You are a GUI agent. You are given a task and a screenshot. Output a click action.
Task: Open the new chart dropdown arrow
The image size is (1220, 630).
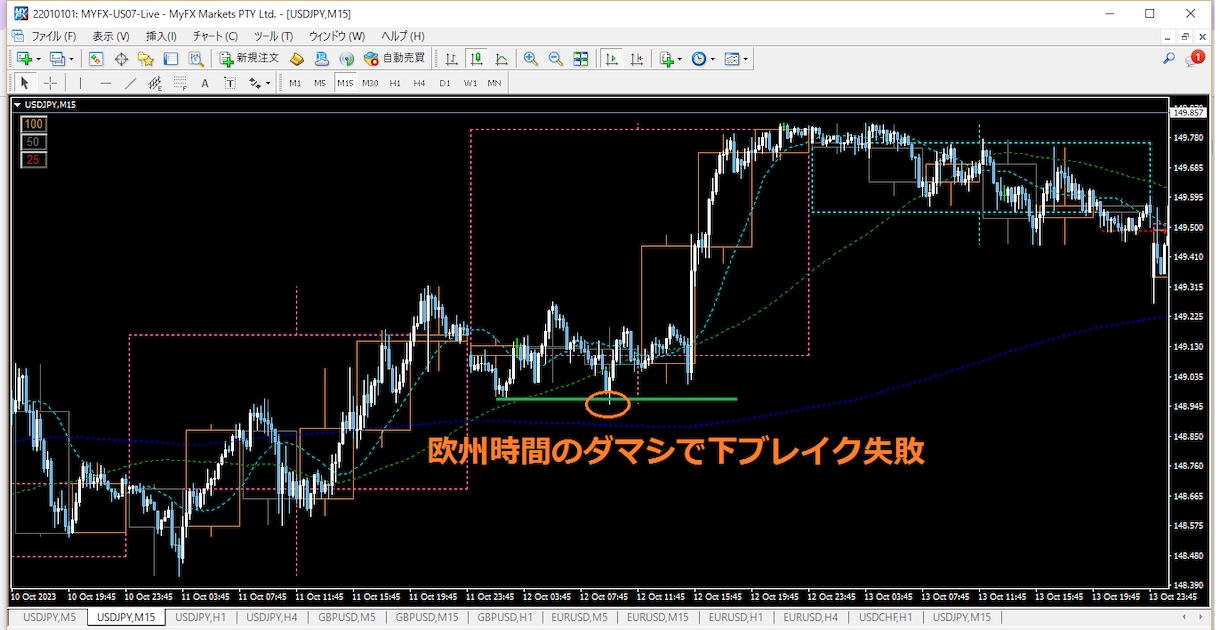[x=37, y=59]
